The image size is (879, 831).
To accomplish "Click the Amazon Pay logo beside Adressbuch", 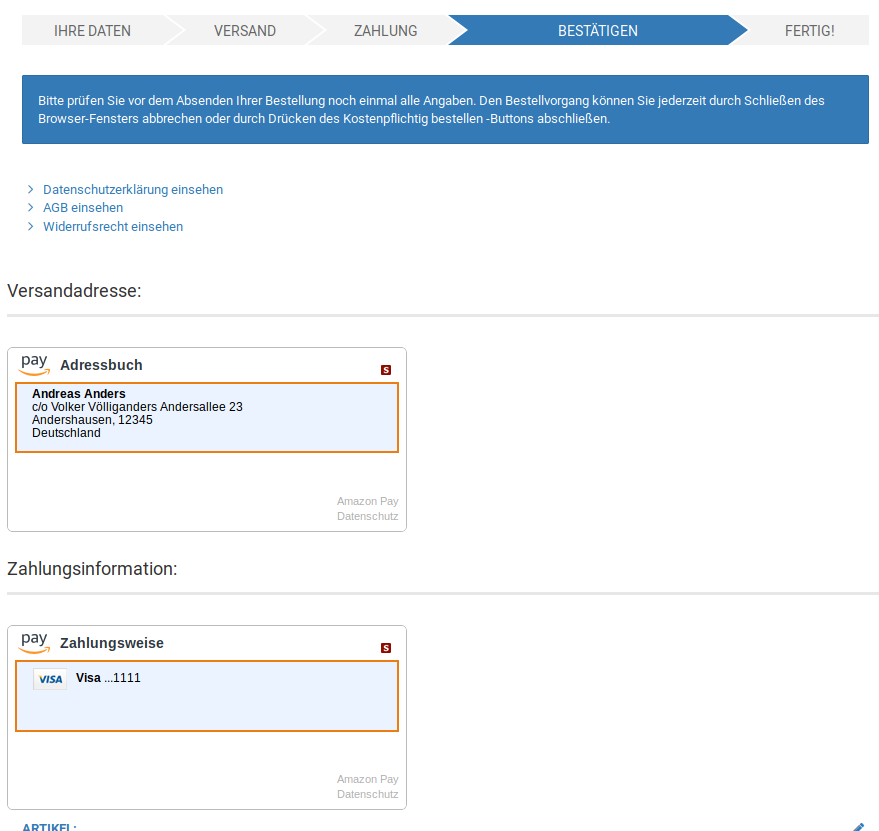I will tap(34, 364).
